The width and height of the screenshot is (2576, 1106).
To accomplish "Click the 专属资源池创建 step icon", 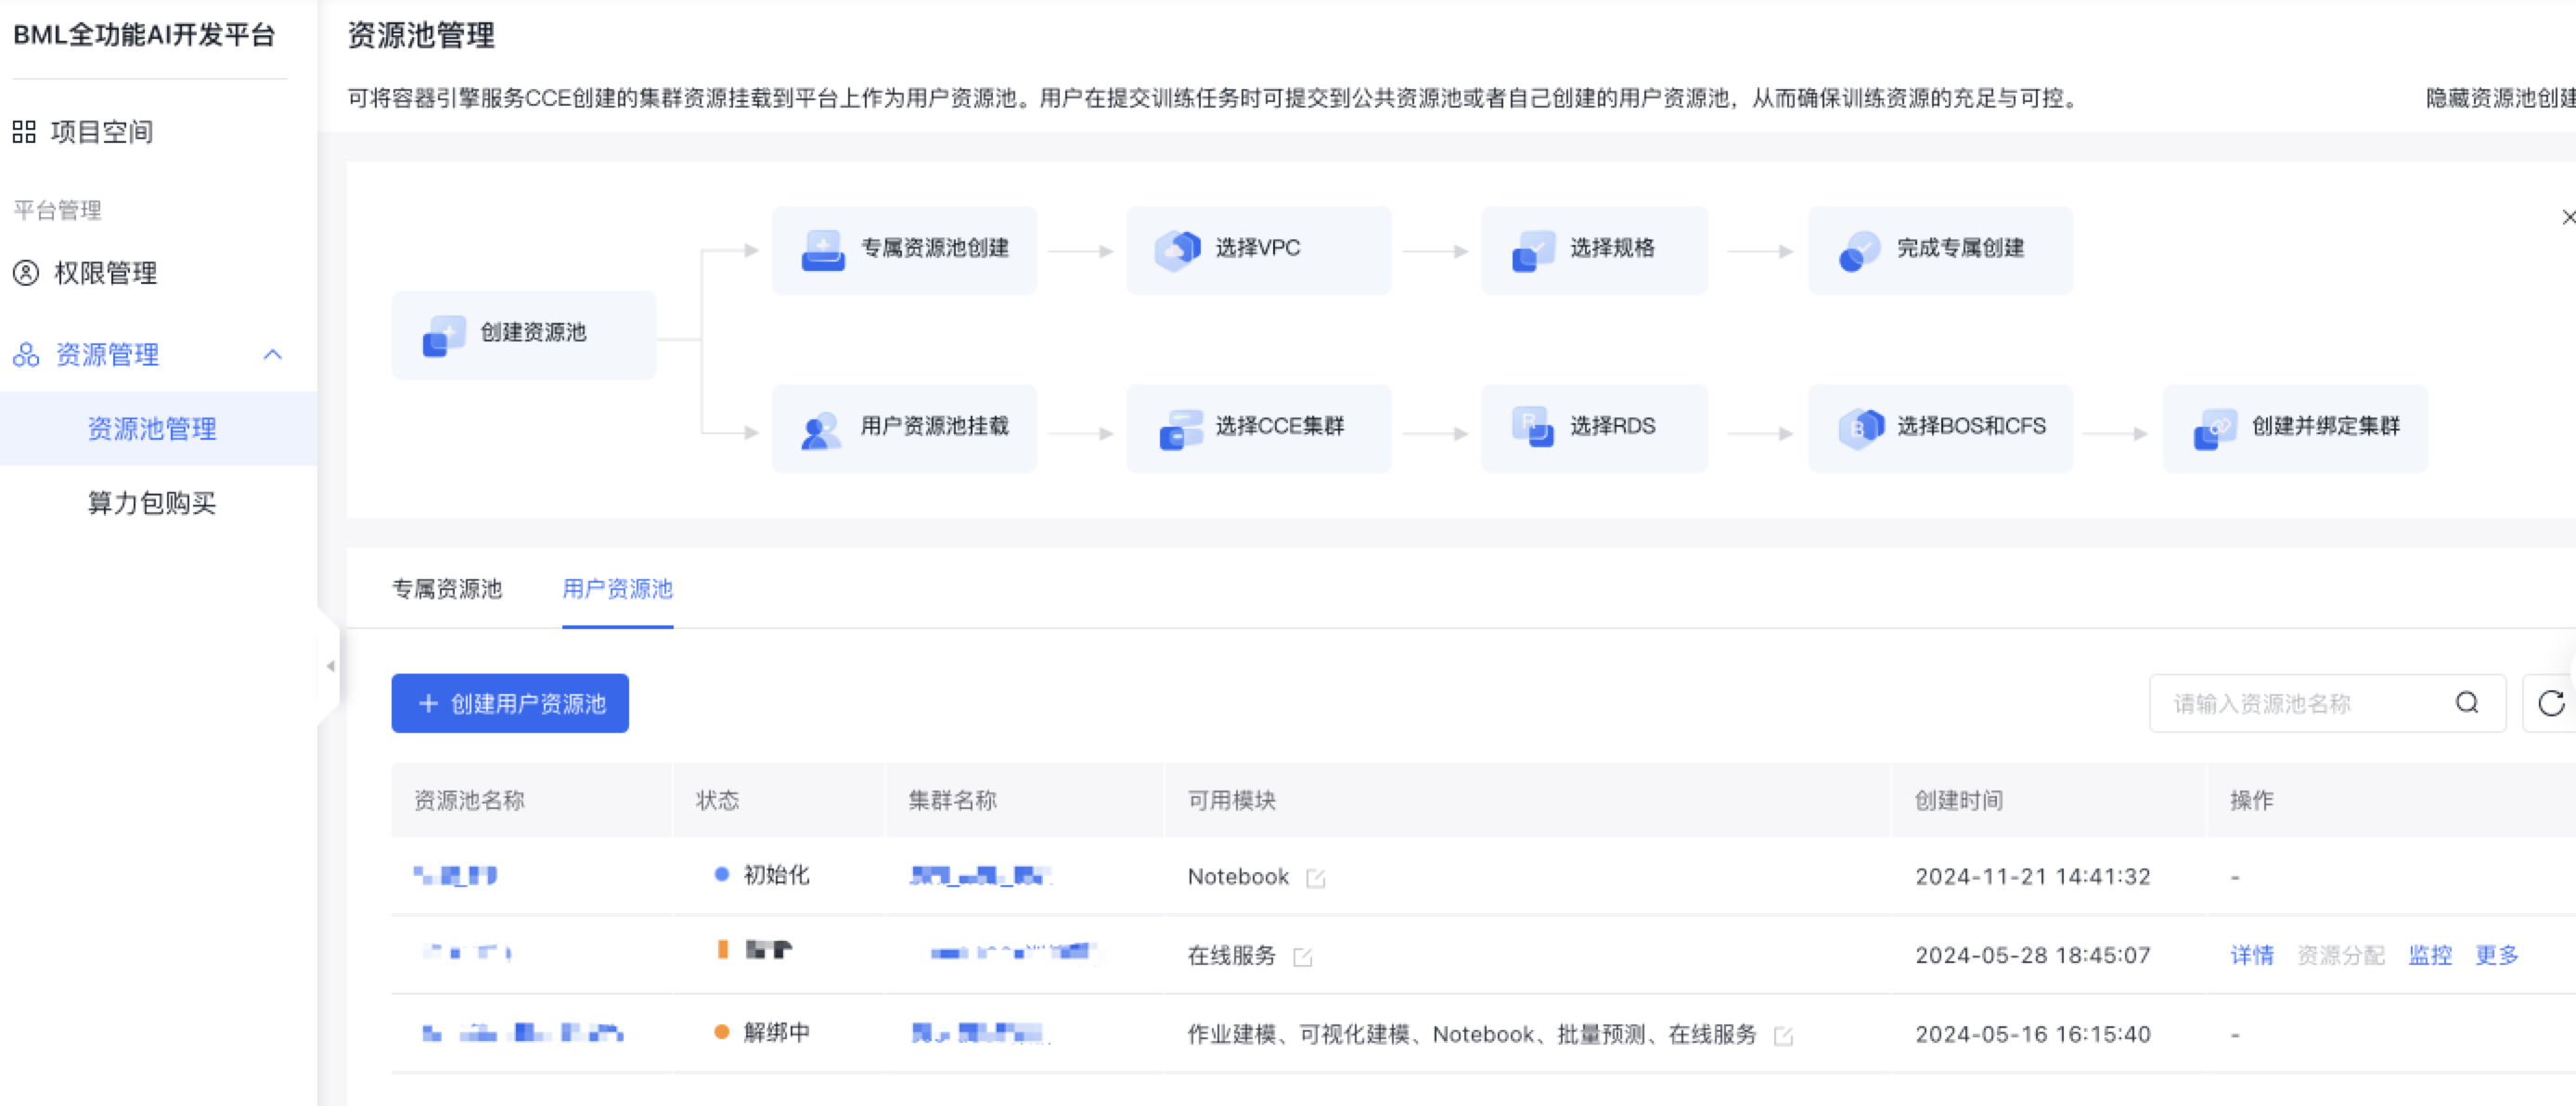I will click(x=823, y=251).
